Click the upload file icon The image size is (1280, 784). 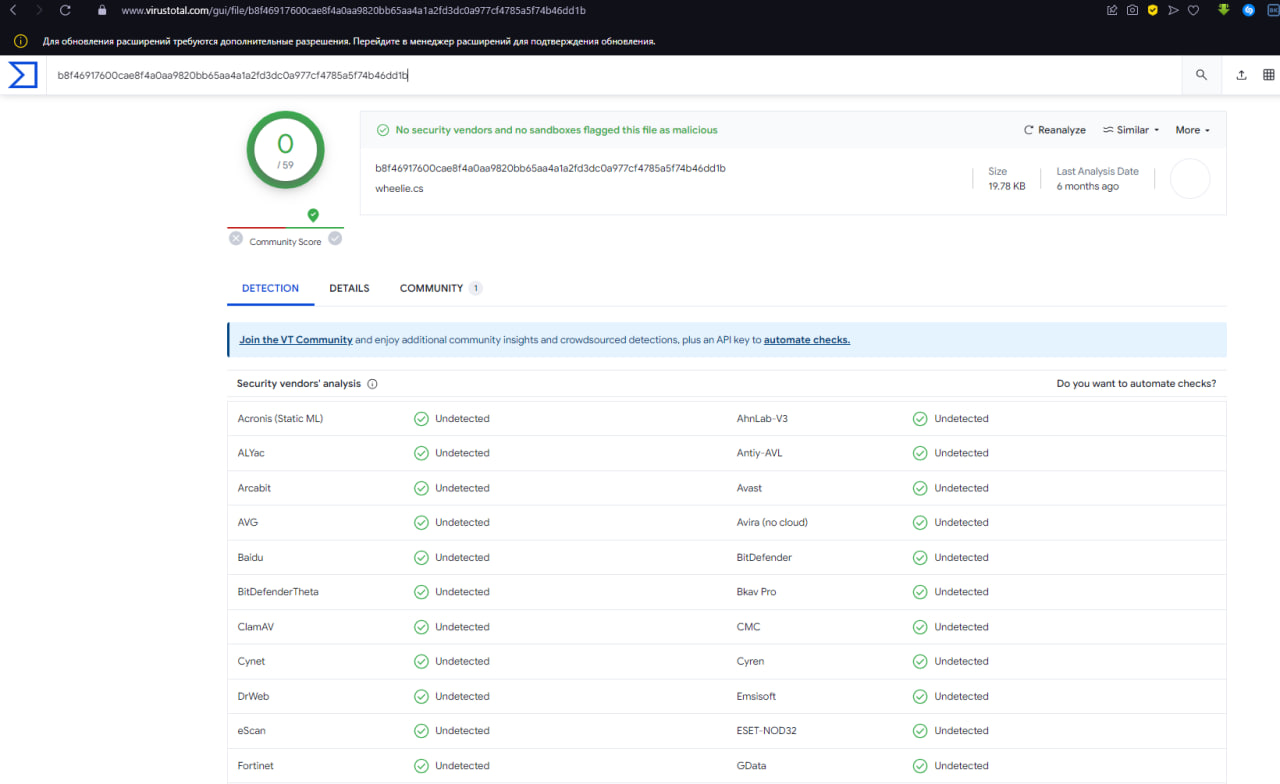1241,75
